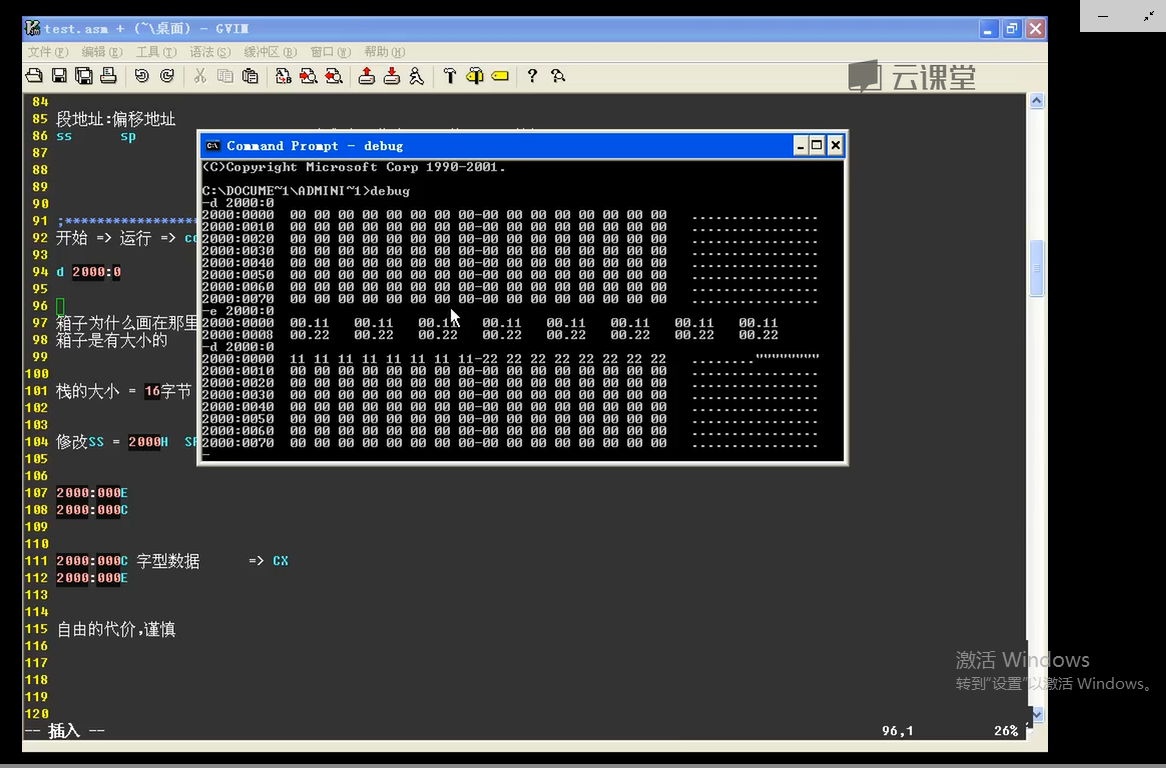The width and height of the screenshot is (1166, 768).
Task: Click the green cursor block on line 96
Action: pos(60,306)
